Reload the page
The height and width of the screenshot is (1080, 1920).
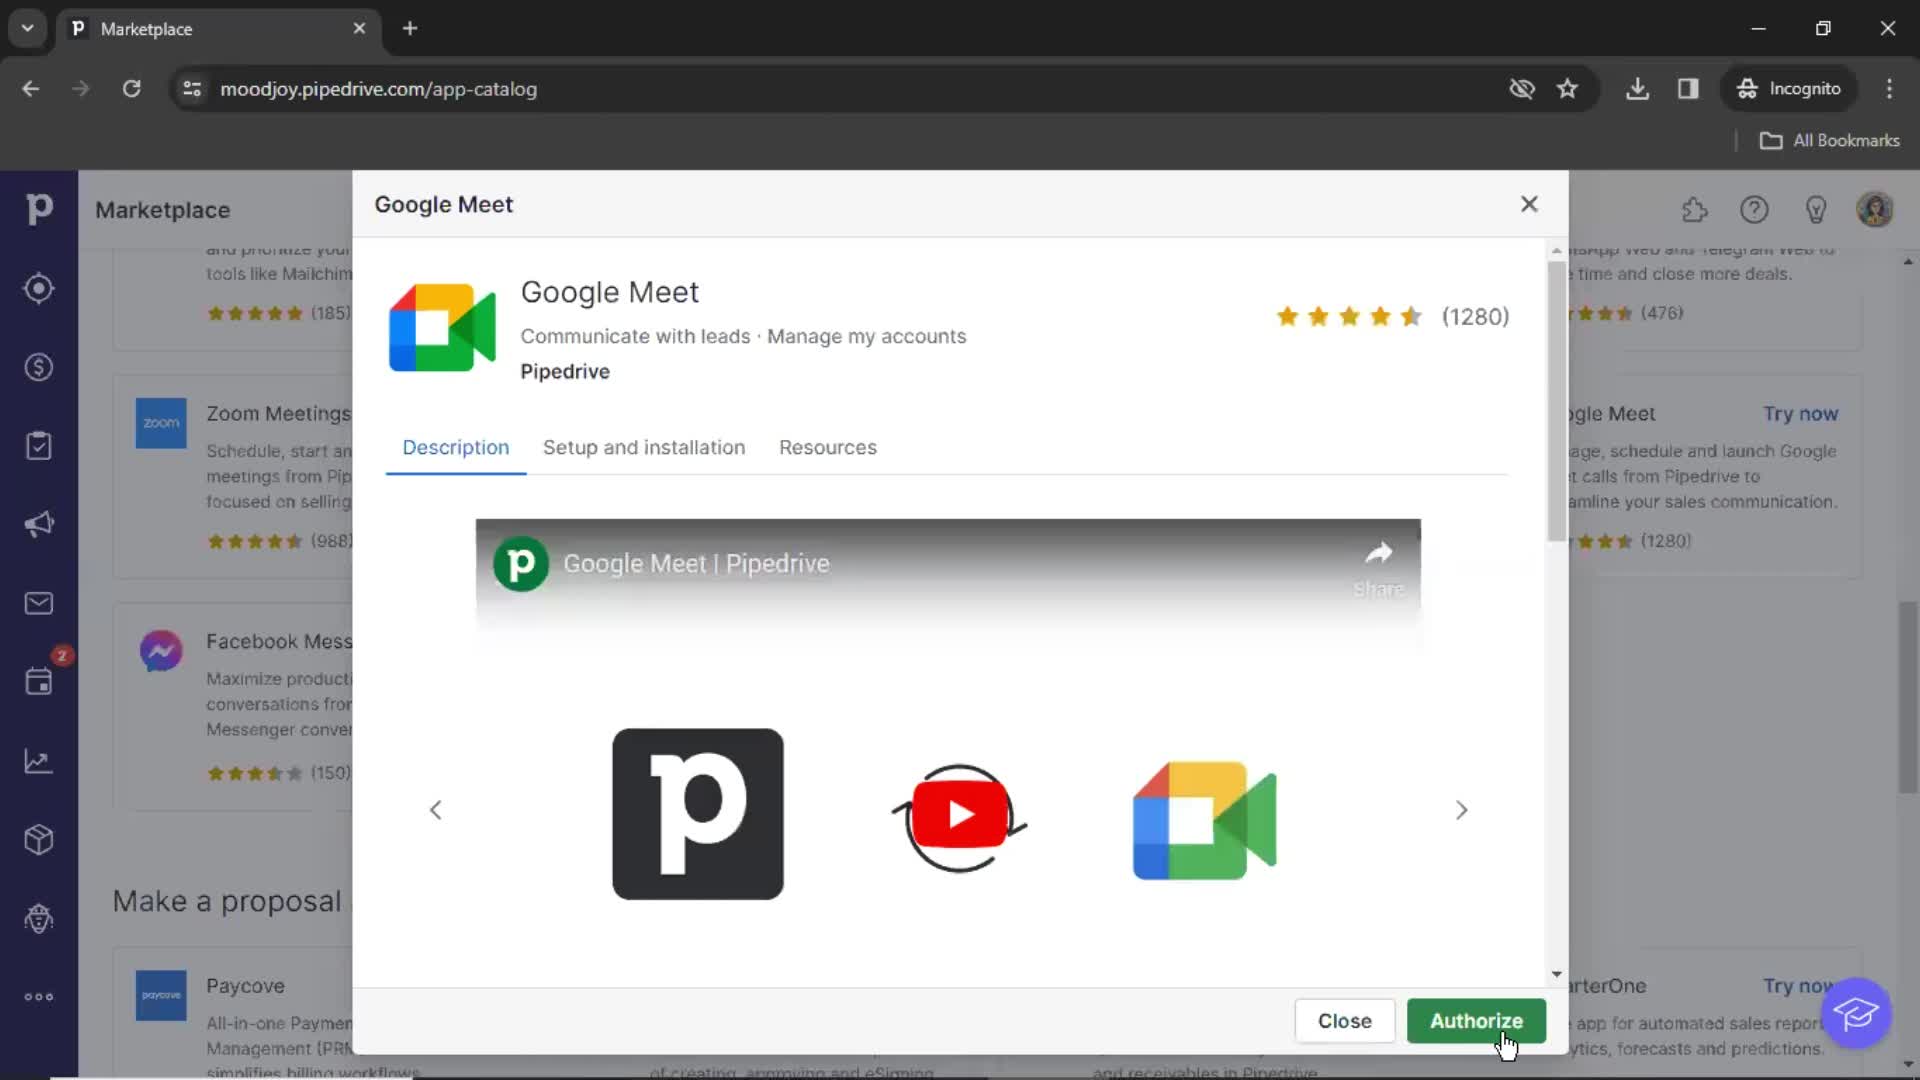click(131, 89)
